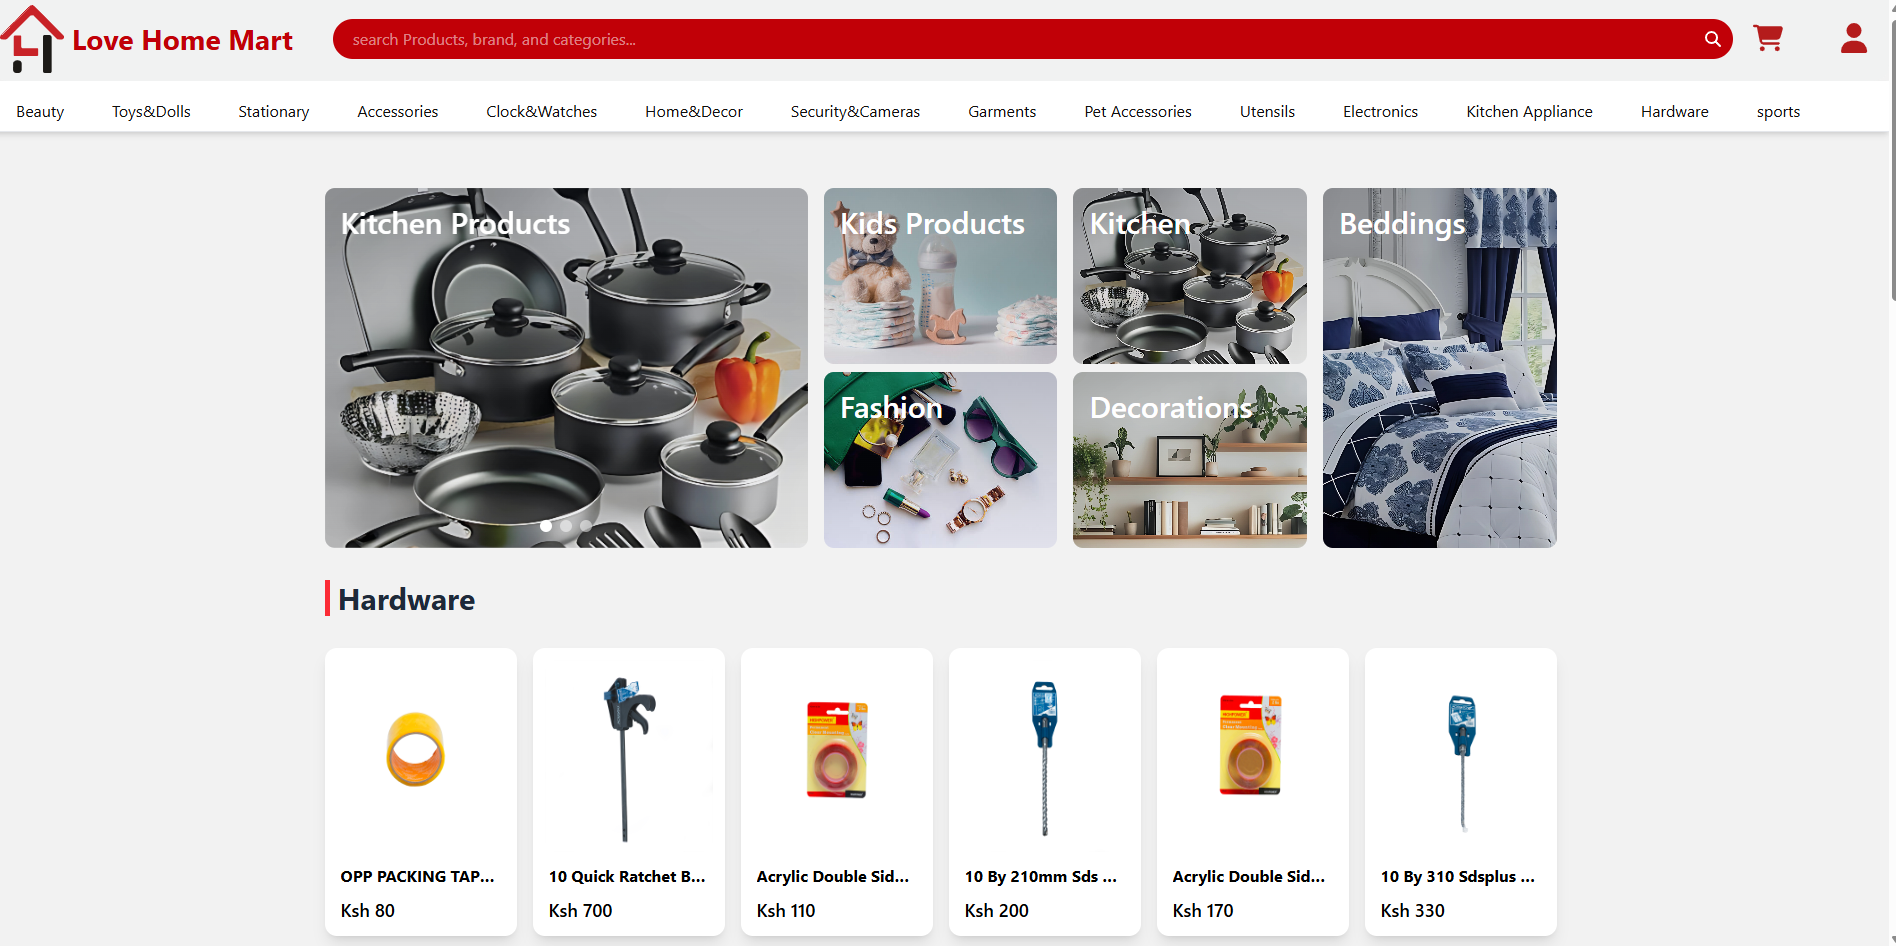Click the Ksh 110 acrylic tape image
1896x946 pixels.
837,750
